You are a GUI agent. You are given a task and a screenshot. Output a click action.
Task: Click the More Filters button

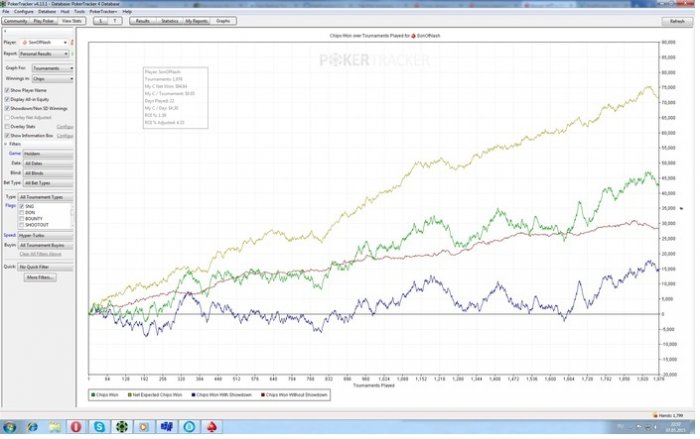click(x=40, y=278)
